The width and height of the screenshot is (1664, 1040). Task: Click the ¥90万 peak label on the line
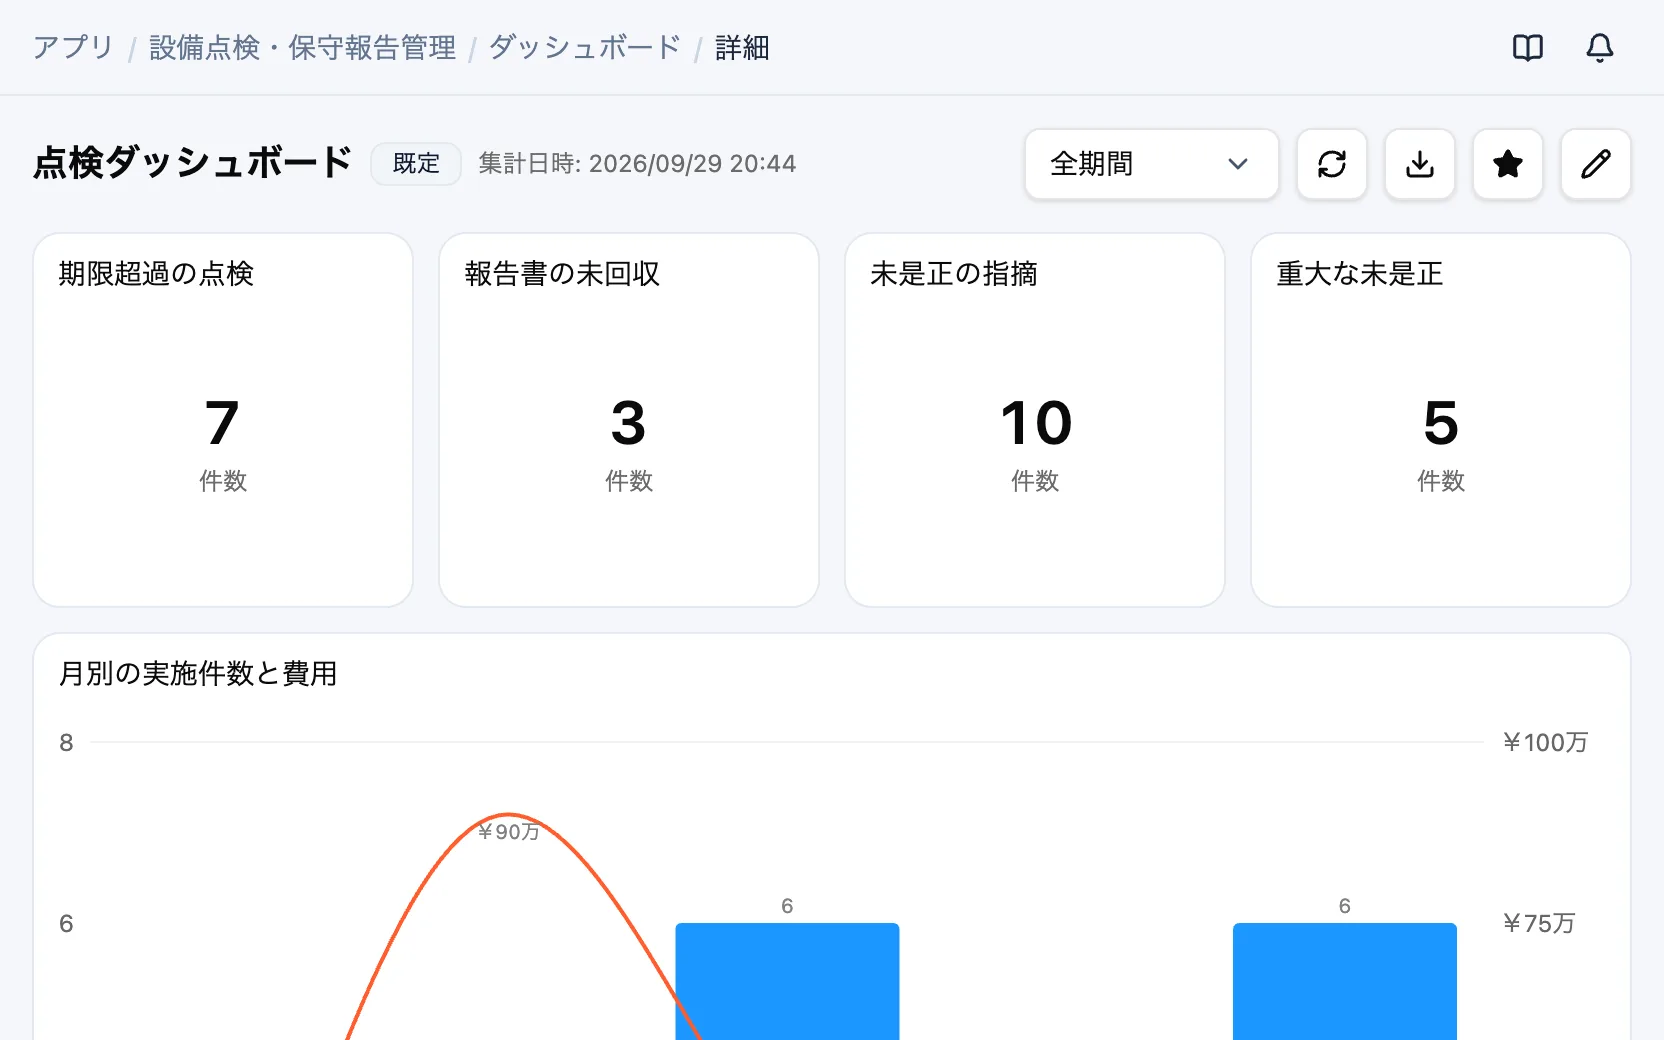click(509, 832)
